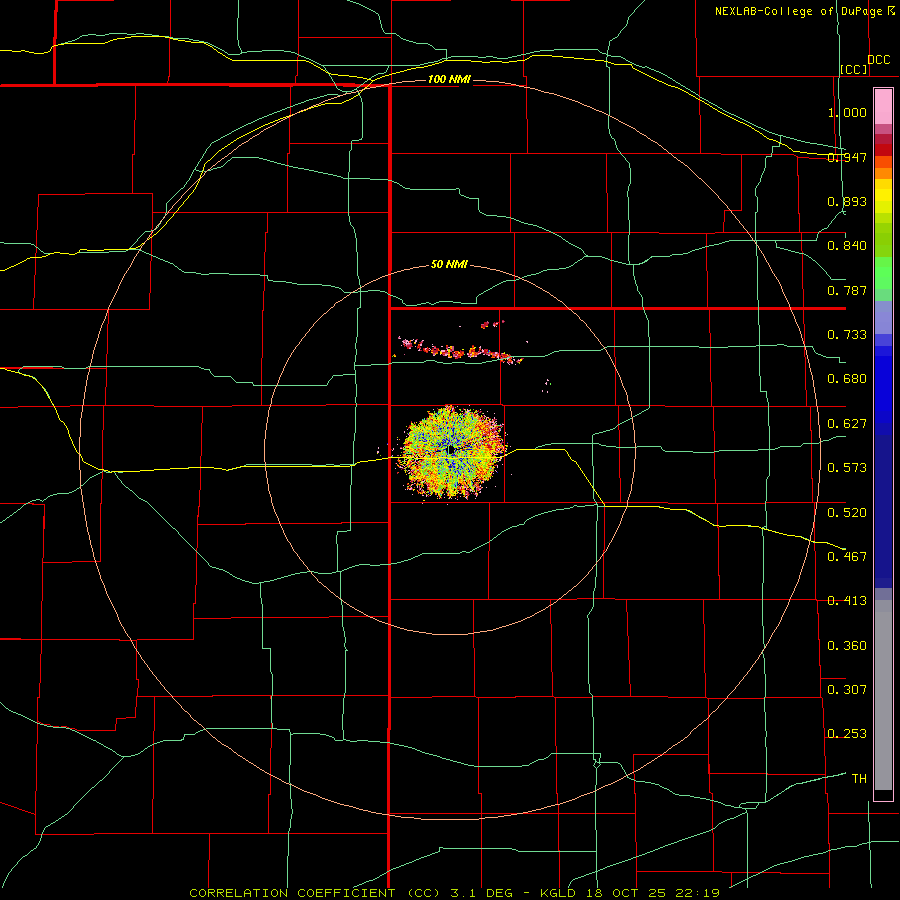Click the 50 NMI range ring label
Viewport: 900px width, 900px height.
(449, 265)
